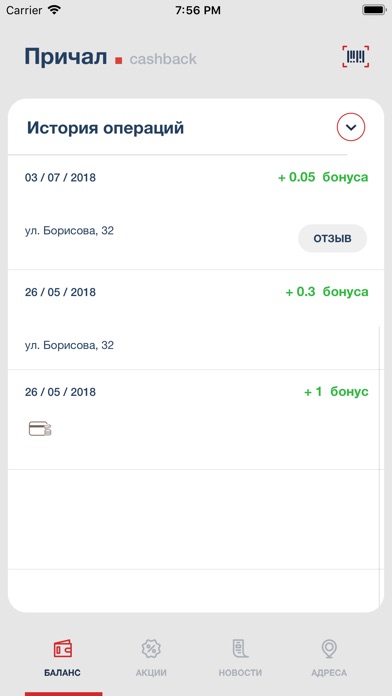
Task: Open the АДРЕСА location pin icon
Action: [329, 649]
